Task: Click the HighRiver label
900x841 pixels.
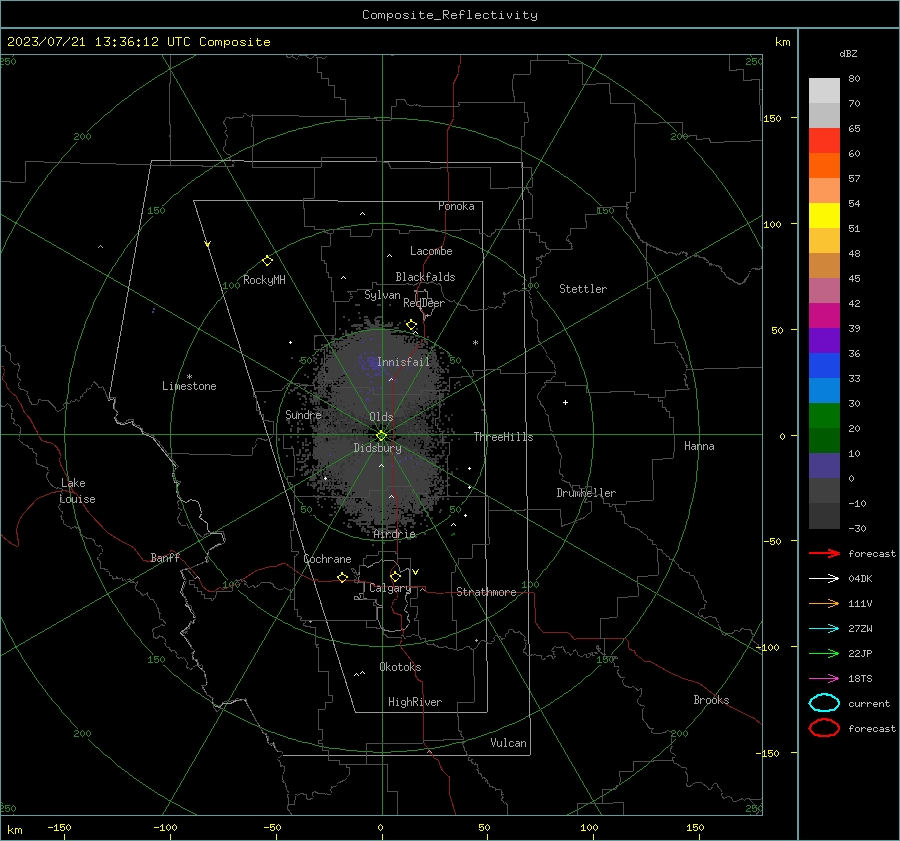Action: pyautogui.click(x=415, y=702)
